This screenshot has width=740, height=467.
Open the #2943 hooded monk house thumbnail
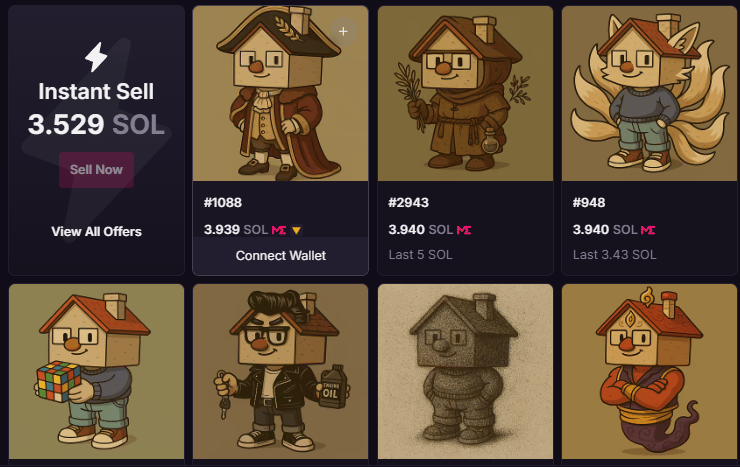click(x=465, y=93)
